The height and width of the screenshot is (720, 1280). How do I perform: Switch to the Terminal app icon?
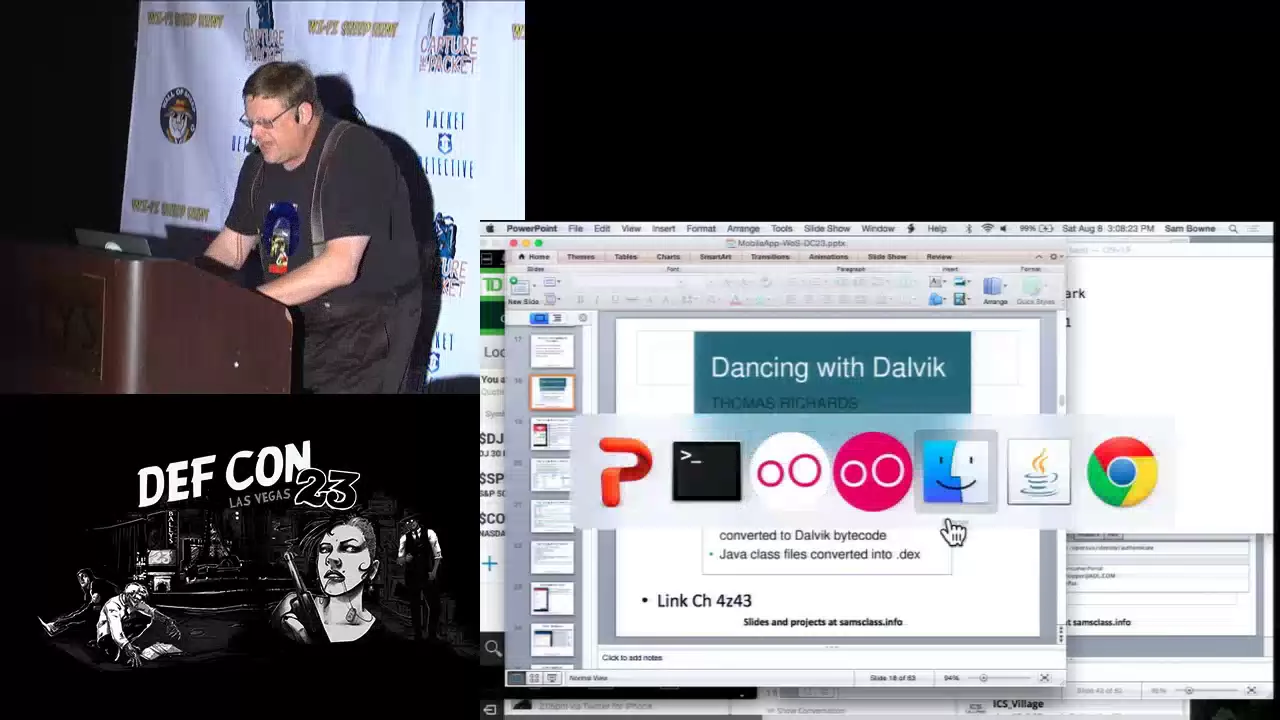[706, 471]
